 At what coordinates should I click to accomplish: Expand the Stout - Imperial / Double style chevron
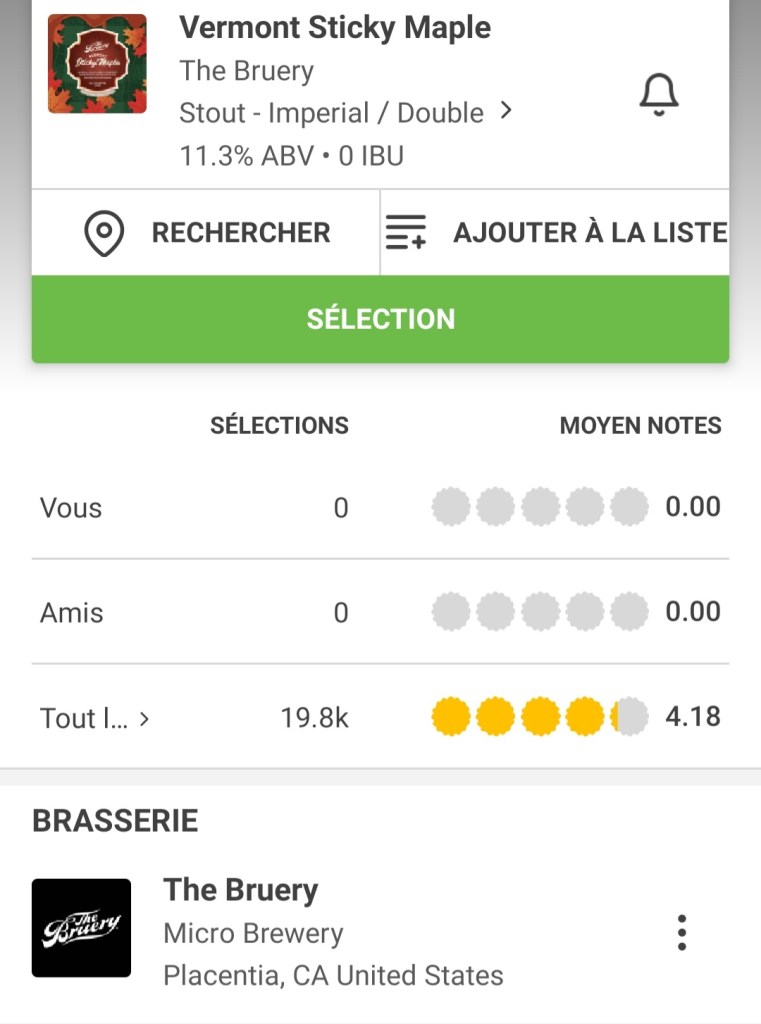point(506,111)
